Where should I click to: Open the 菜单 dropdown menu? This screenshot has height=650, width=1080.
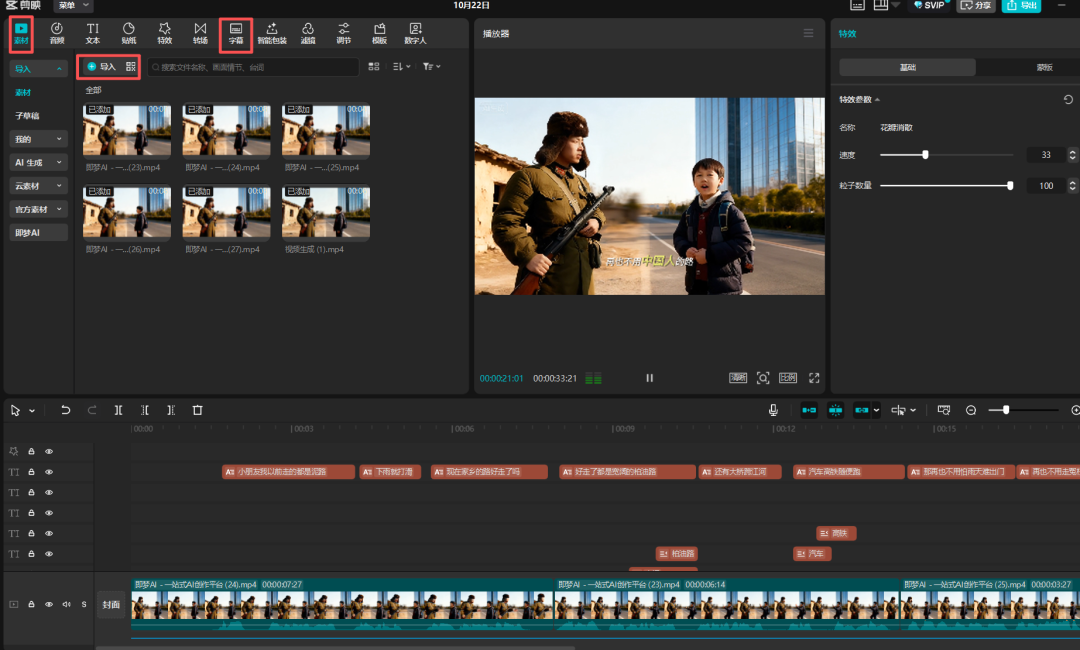(73, 6)
